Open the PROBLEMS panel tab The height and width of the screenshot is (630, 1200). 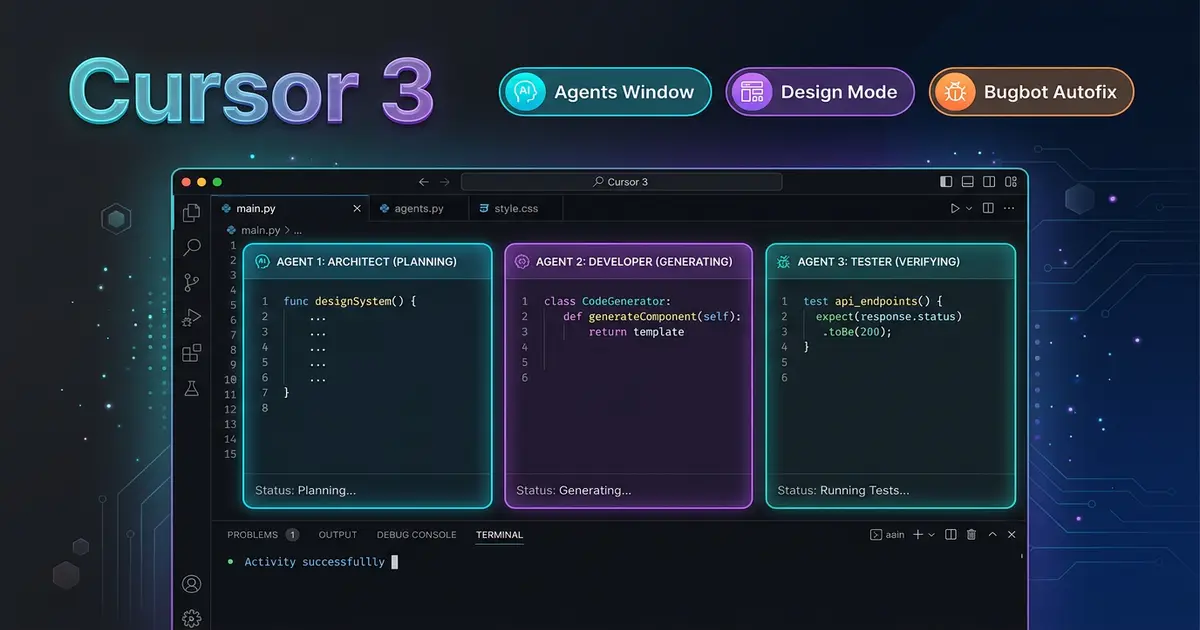click(x=252, y=535)
